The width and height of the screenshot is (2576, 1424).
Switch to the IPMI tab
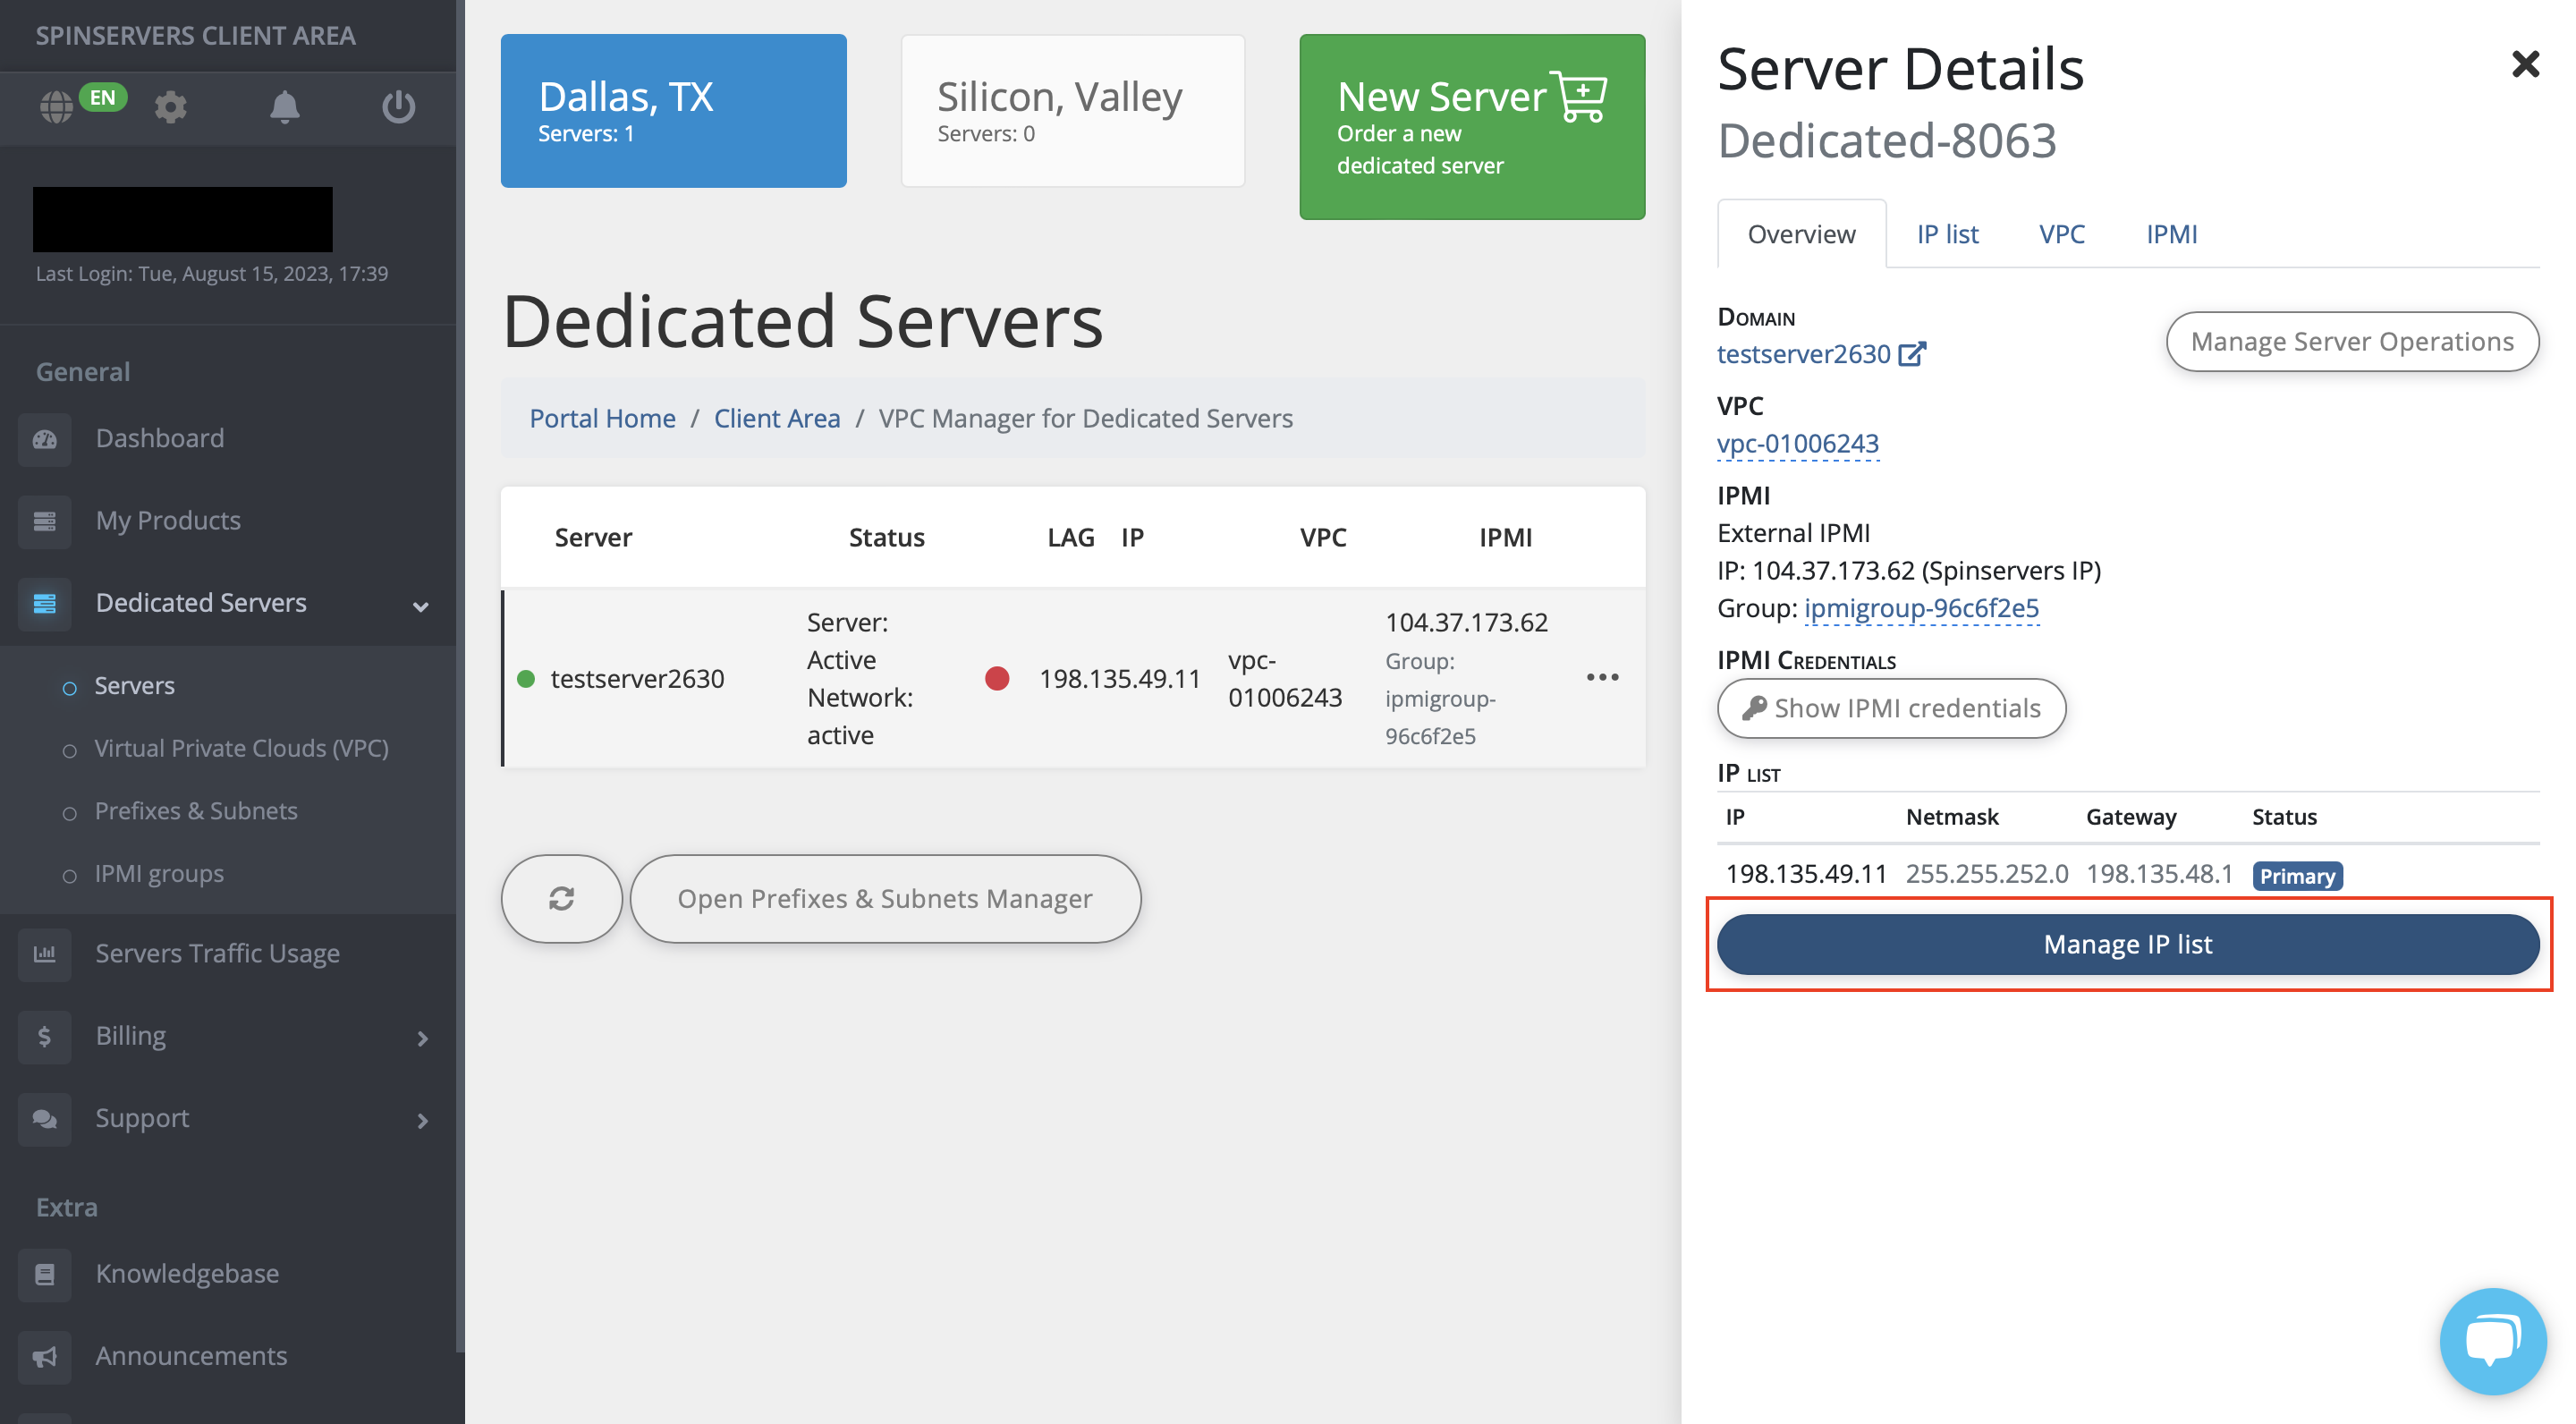2171,234
